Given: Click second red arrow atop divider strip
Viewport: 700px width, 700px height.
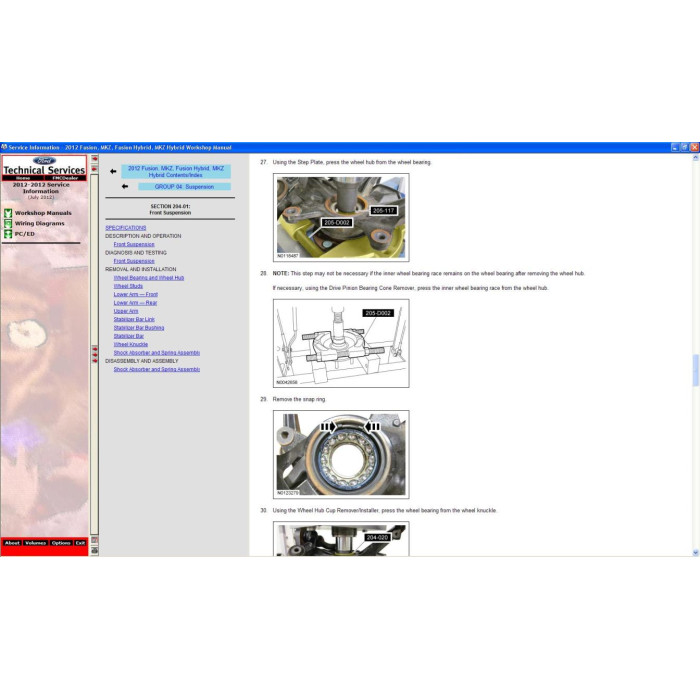Looking at the screenshot, I should [x=95, y=169].
